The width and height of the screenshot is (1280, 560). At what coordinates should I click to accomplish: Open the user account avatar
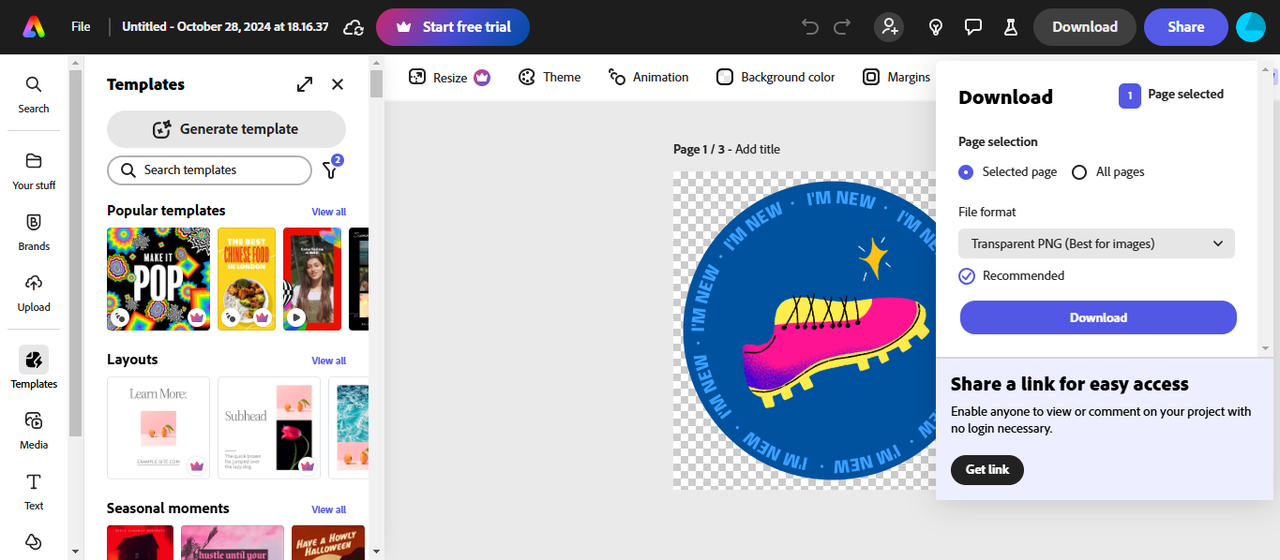(1251, 27)
